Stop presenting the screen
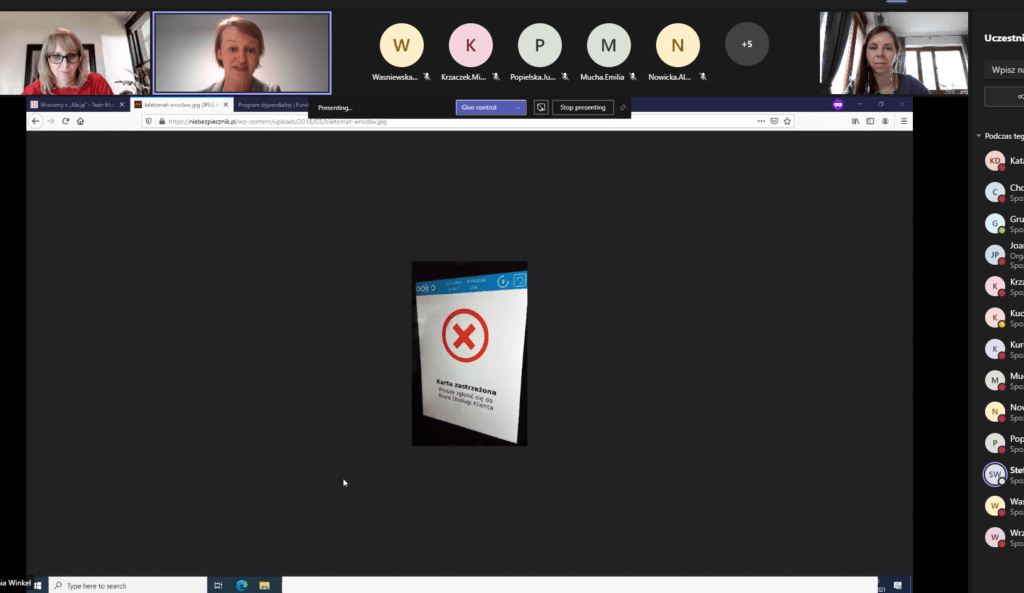Image resolution: width=1024 pixels, height=593 pixels. tap(583, 108)
